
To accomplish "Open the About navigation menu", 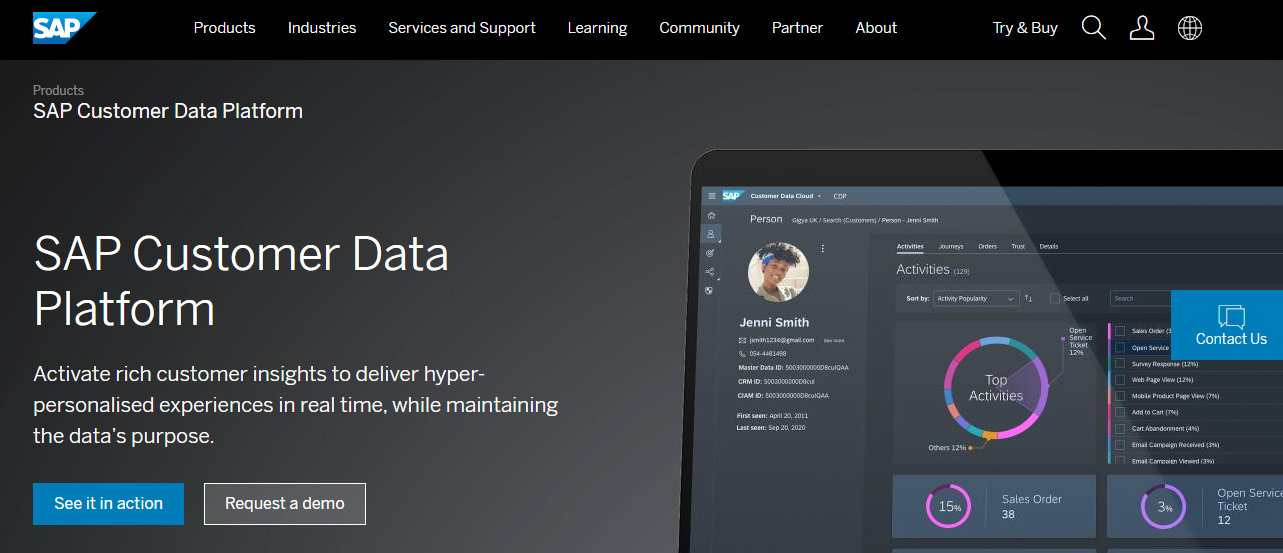I will 876,28.
